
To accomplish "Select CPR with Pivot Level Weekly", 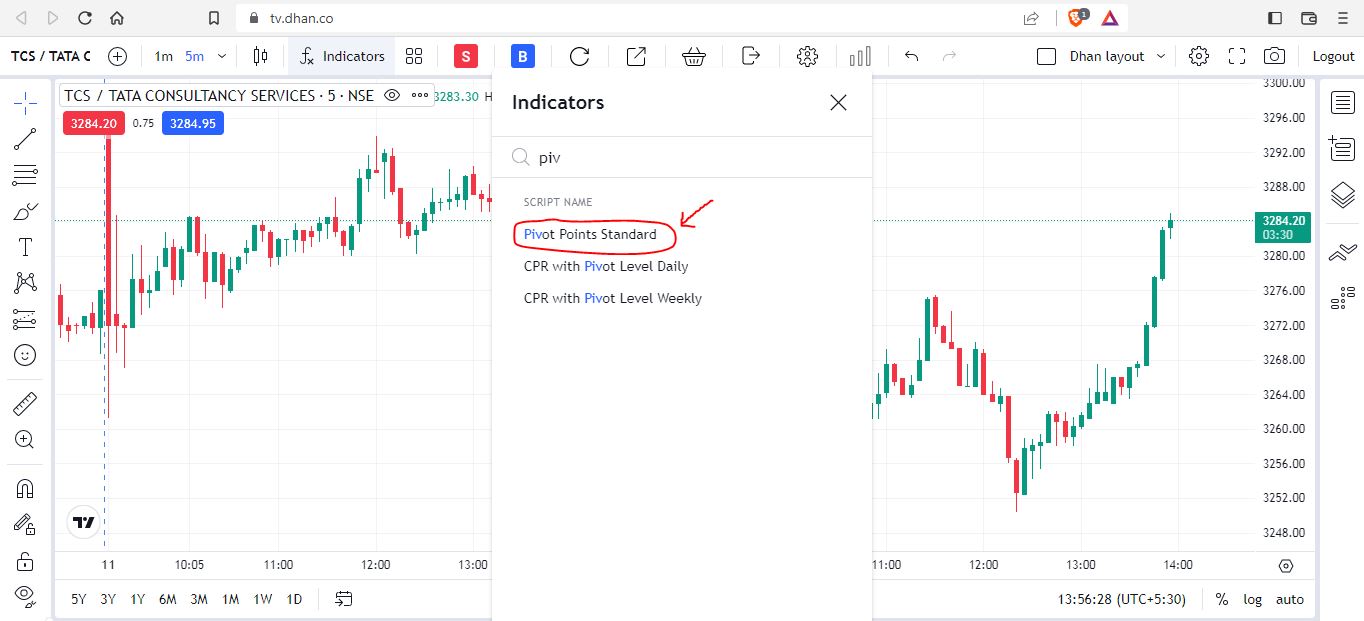I will click(x=613, y=298).
